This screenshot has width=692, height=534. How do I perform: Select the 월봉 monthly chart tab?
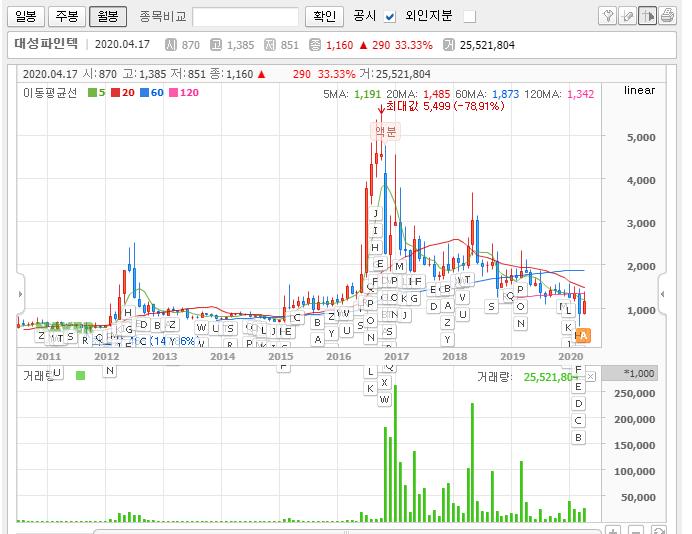click(x=108, y=17)
